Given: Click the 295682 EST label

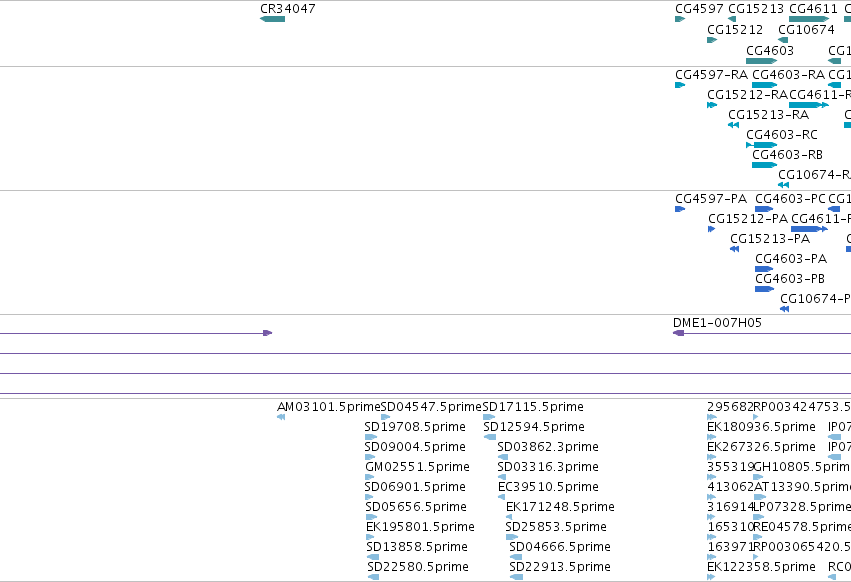Looking at the screenshot, I should 731,407.
